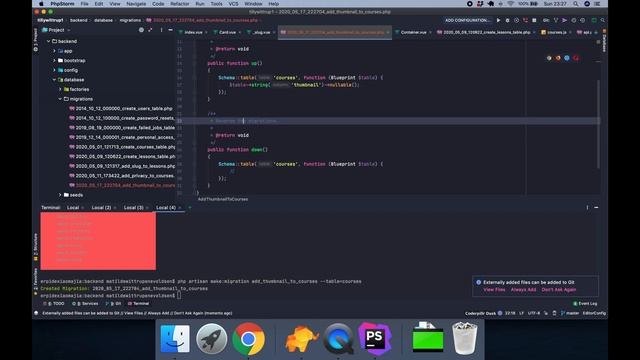Collapse the backend folder in tree
Screen dimensions: 640x360
click(x=49, y=41)
